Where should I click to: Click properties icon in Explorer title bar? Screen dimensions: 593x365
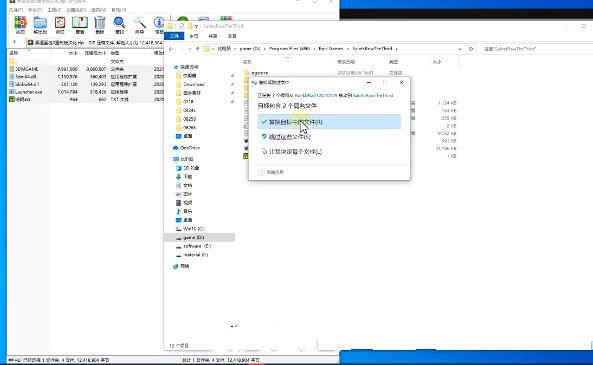pos(181,26)
